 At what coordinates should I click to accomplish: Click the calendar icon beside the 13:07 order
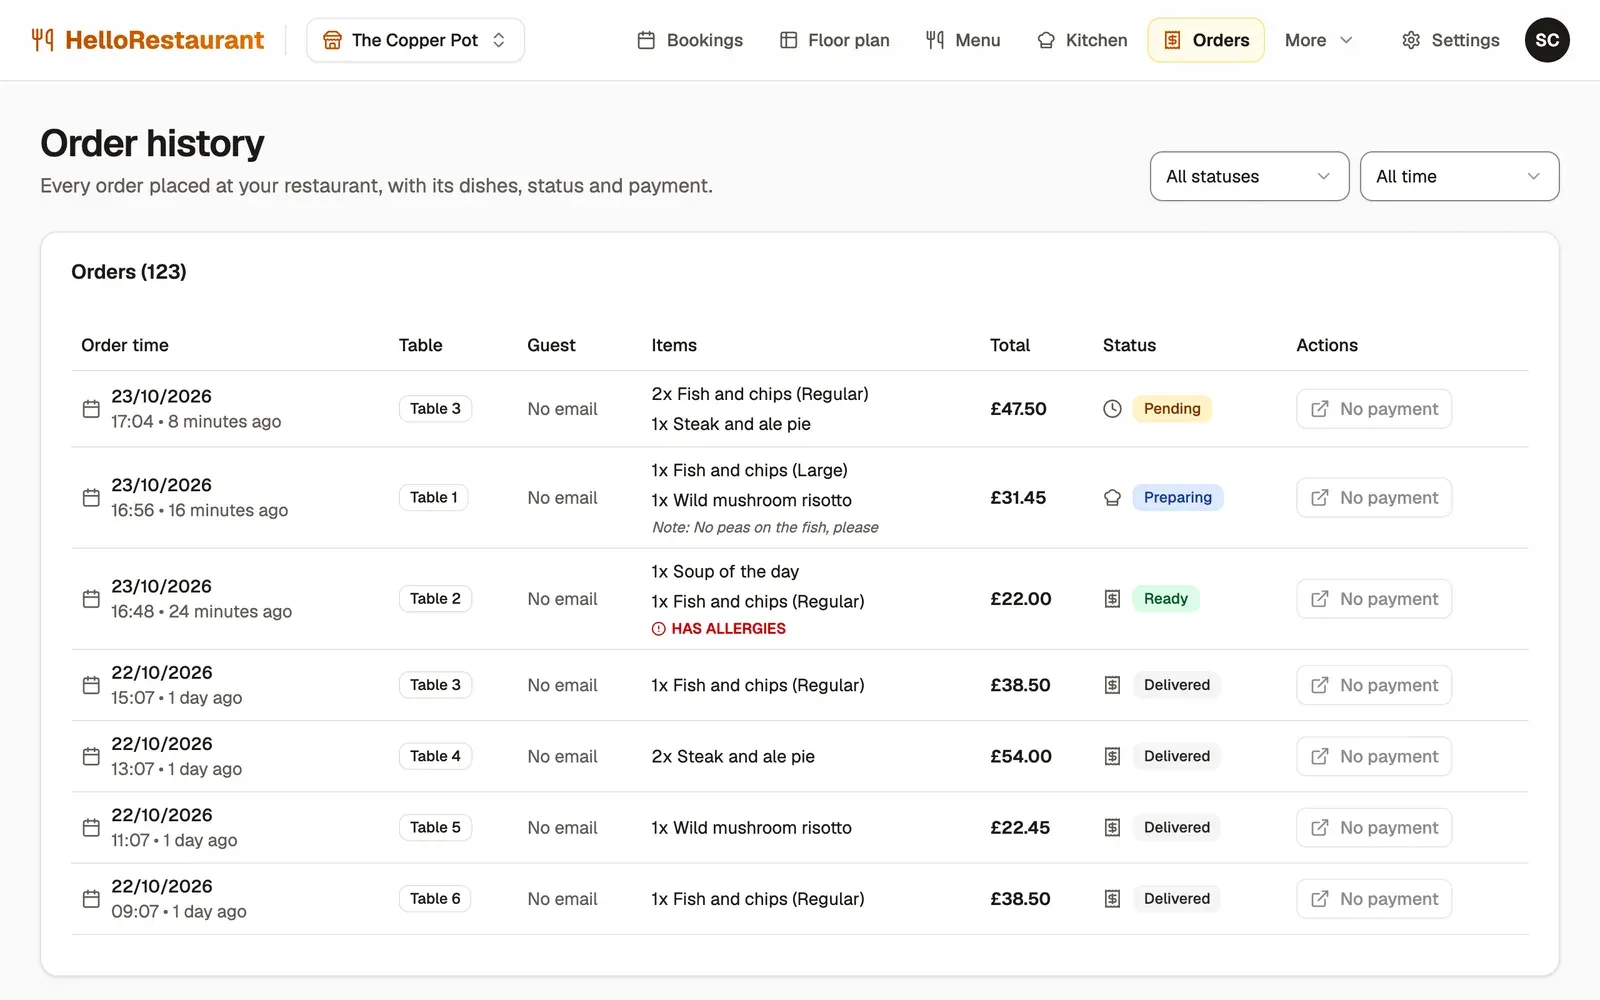(x=91, y=757)
